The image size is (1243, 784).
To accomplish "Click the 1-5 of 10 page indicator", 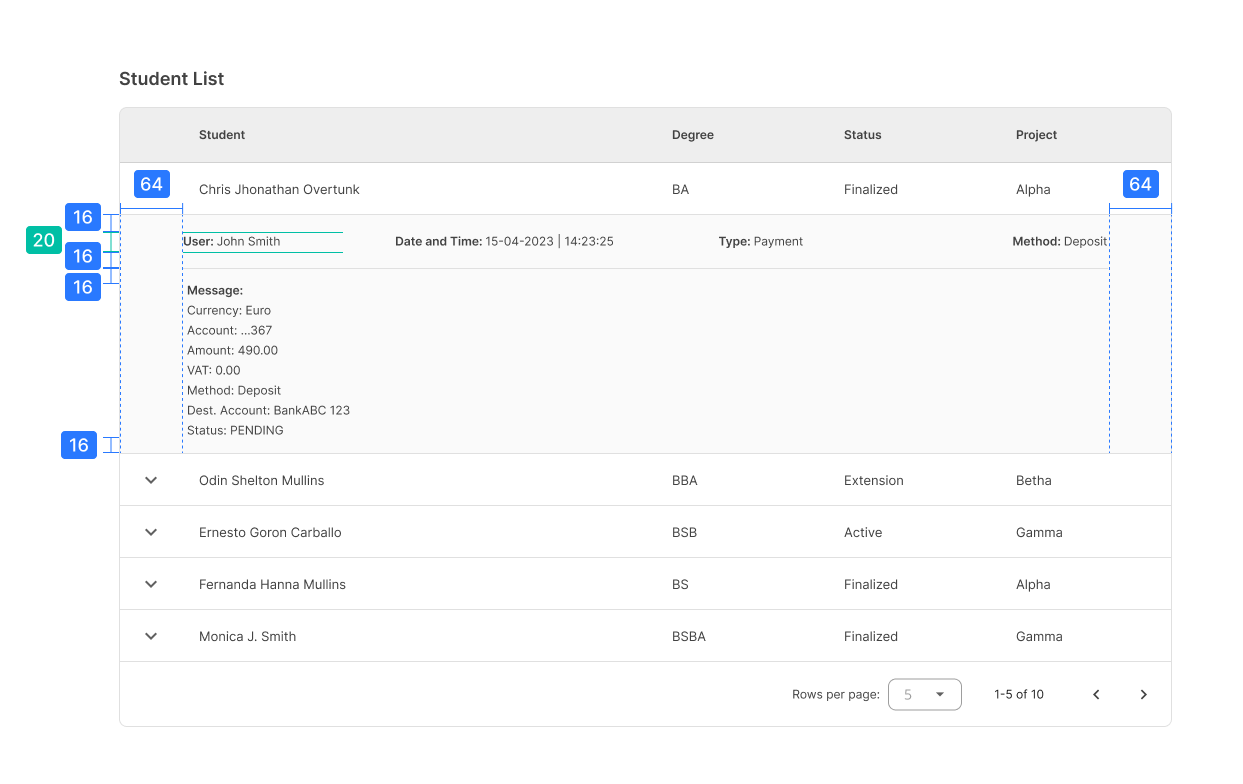I will coord(1018,695).
